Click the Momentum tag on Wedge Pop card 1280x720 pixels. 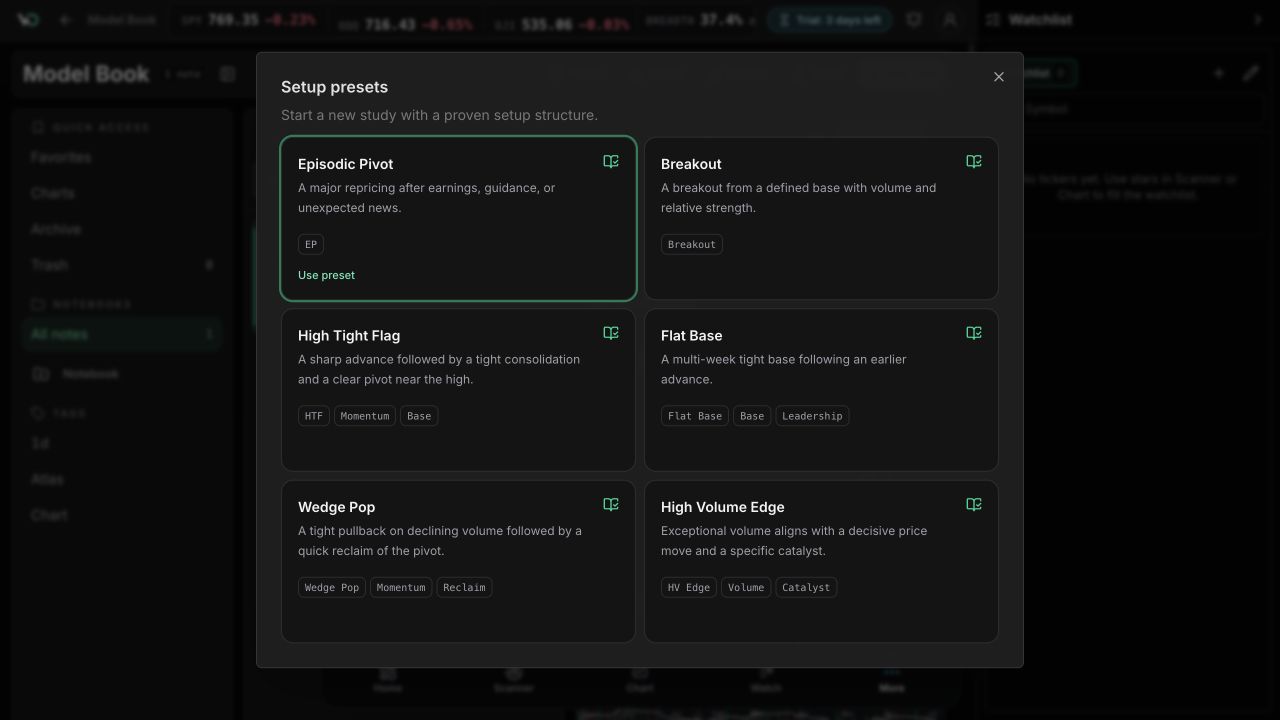click(401, 588)
